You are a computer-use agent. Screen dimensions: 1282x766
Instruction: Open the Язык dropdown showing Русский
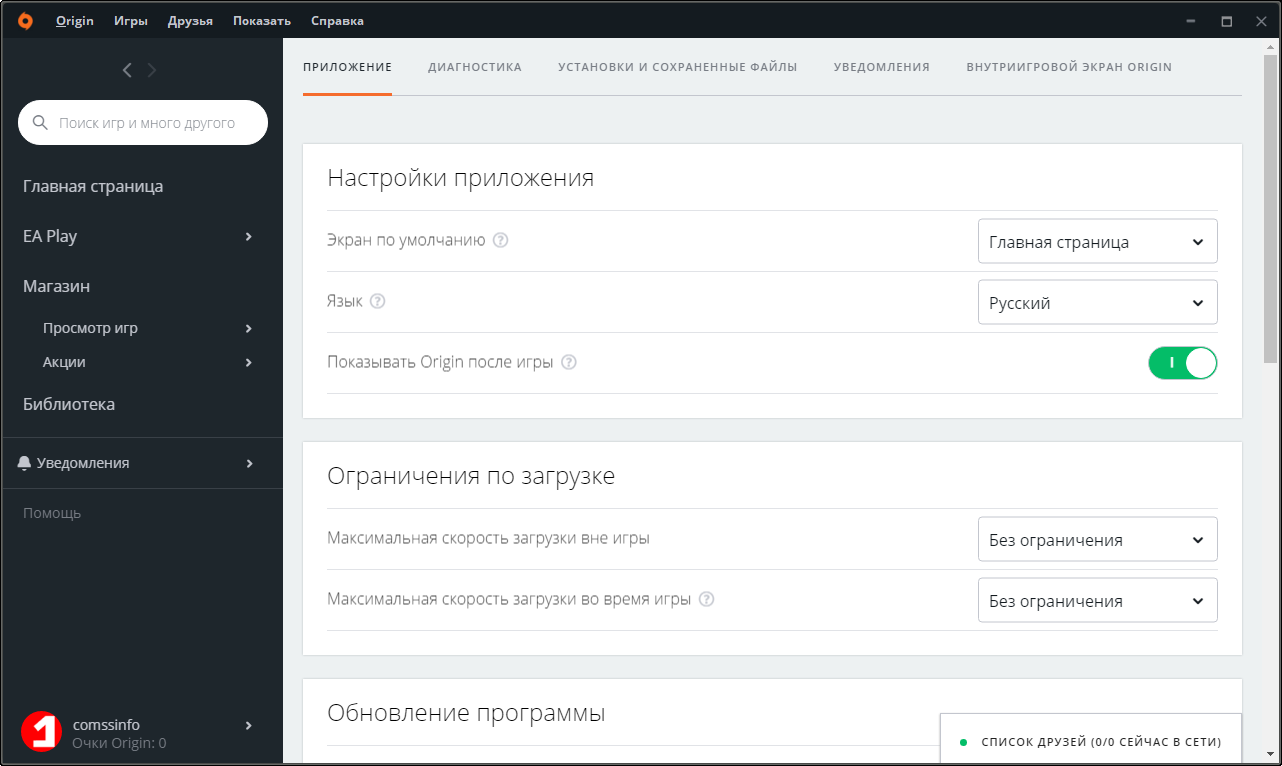click(1098, 302)
